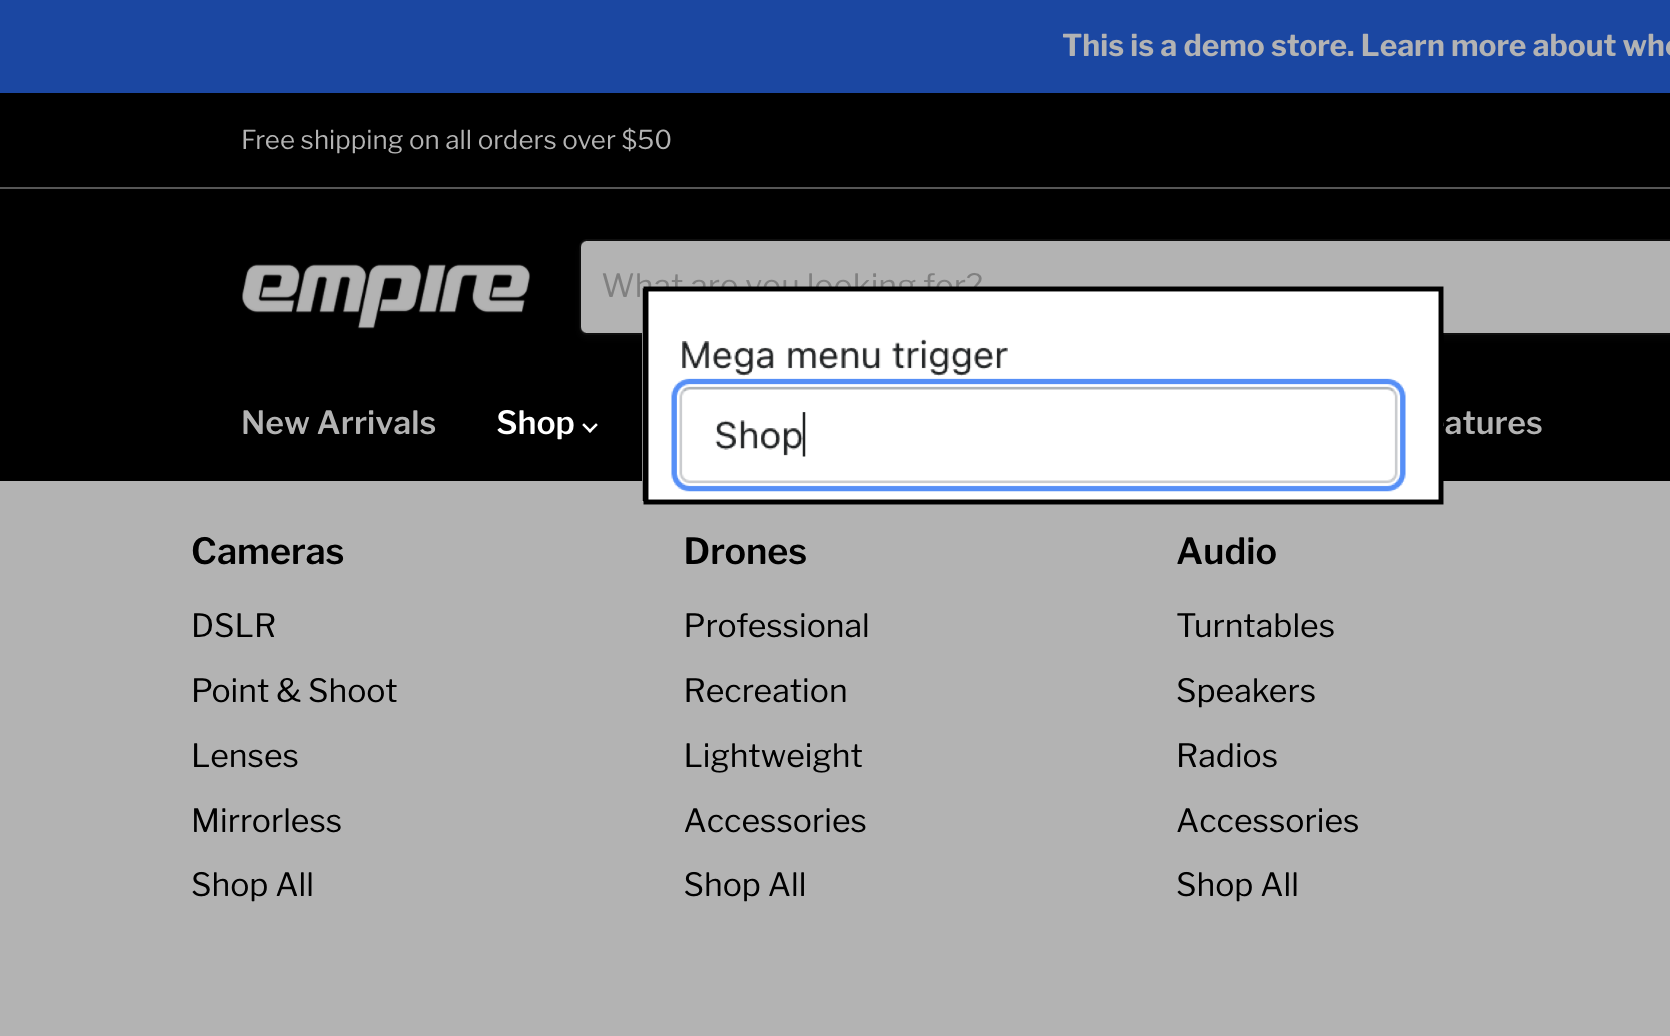Click the empire store logo
Screen dimensions: 1670x1036
click(x=387, y=293)
